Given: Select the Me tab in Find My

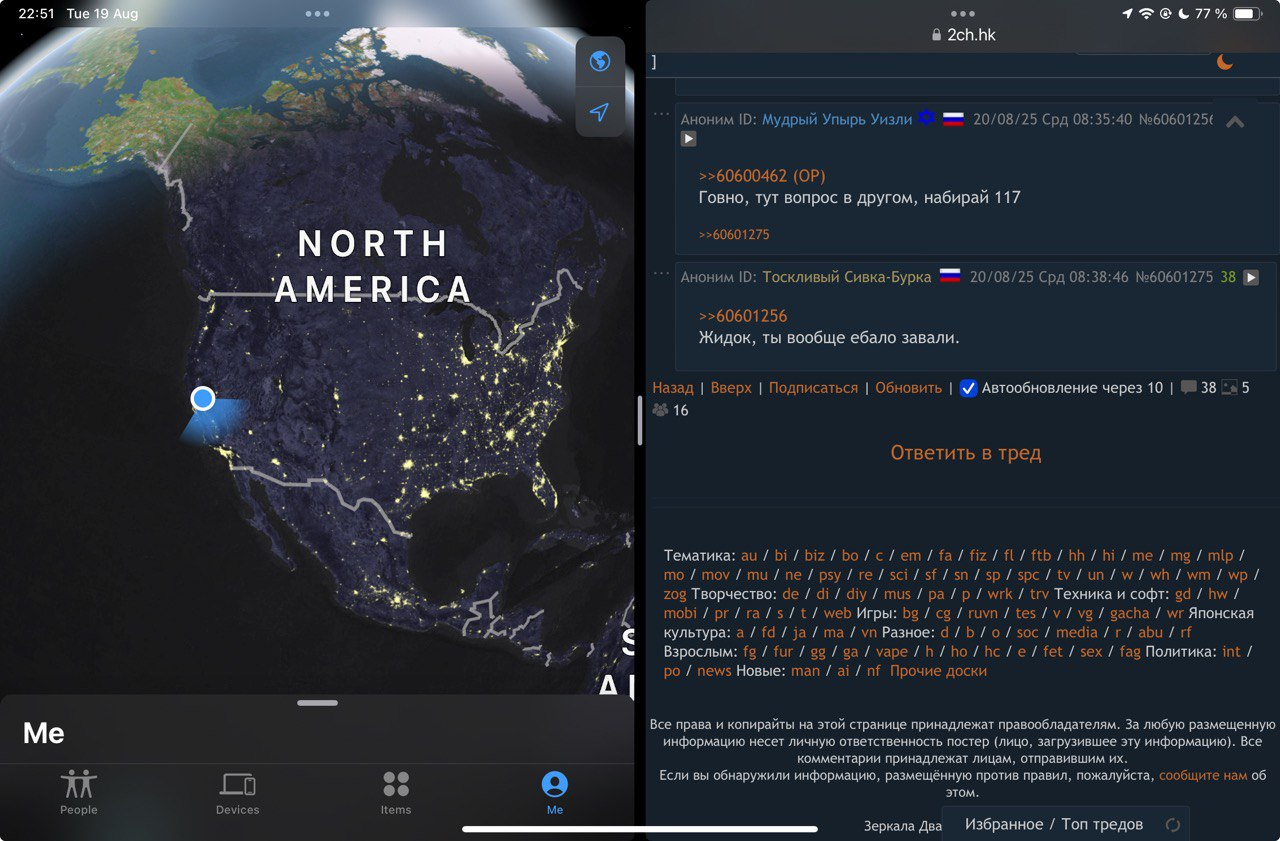Looking at the screenshot, I should click(554, 792).
